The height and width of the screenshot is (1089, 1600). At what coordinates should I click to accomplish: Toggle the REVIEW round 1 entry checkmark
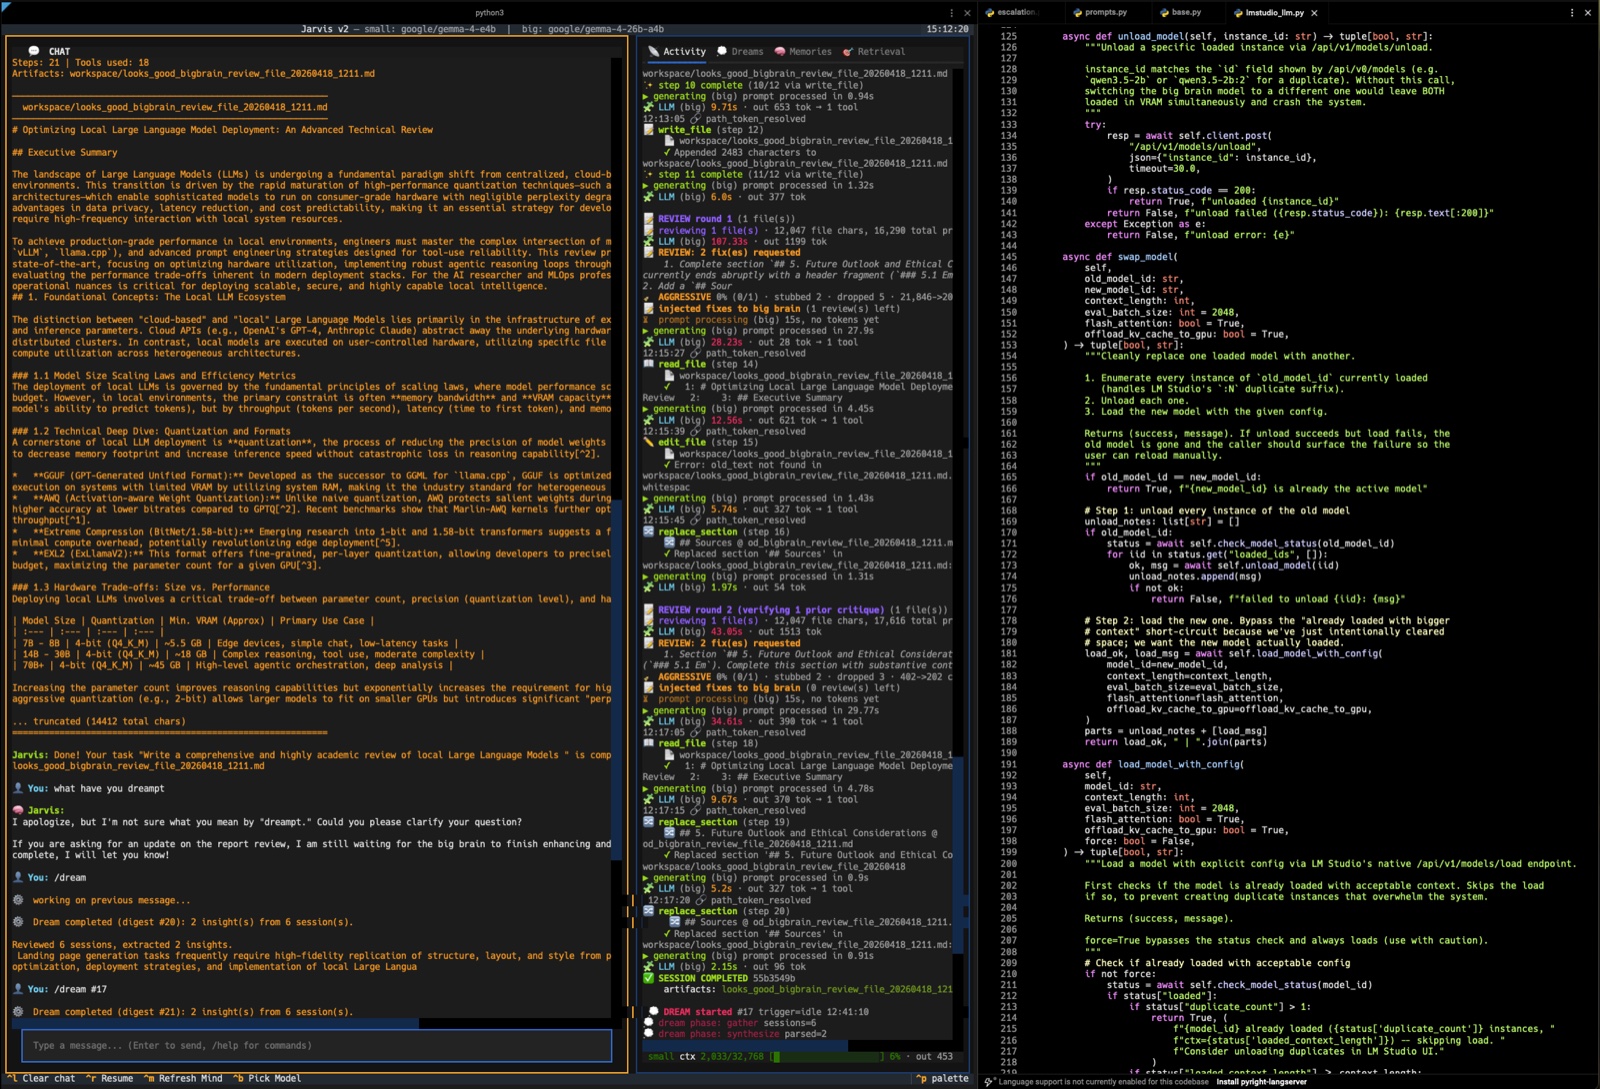pyautogui.click(x=650, y=219)
